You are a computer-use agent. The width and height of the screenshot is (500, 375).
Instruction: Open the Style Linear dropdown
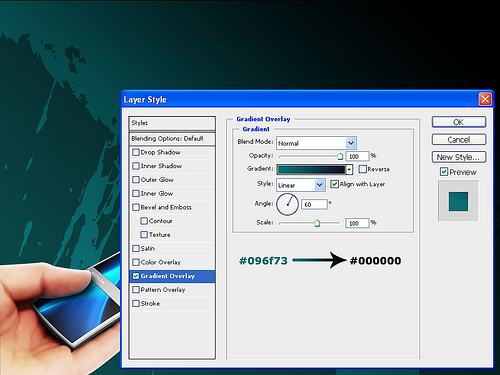[x=320, y=185]
